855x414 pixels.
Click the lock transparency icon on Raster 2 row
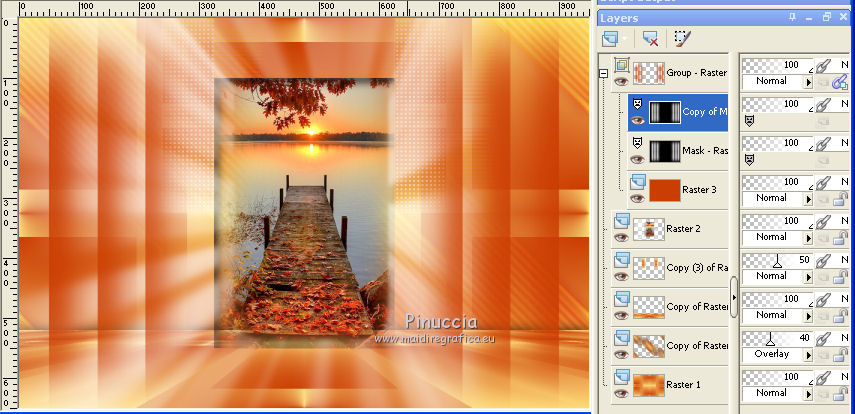(x=840, y=238)
